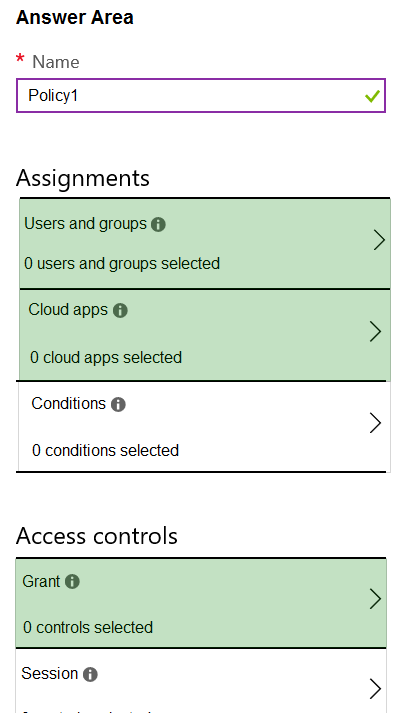This screenshot has width=403, height=713.
Task: Expand the Grant row chevron
Action: (375, 599)
